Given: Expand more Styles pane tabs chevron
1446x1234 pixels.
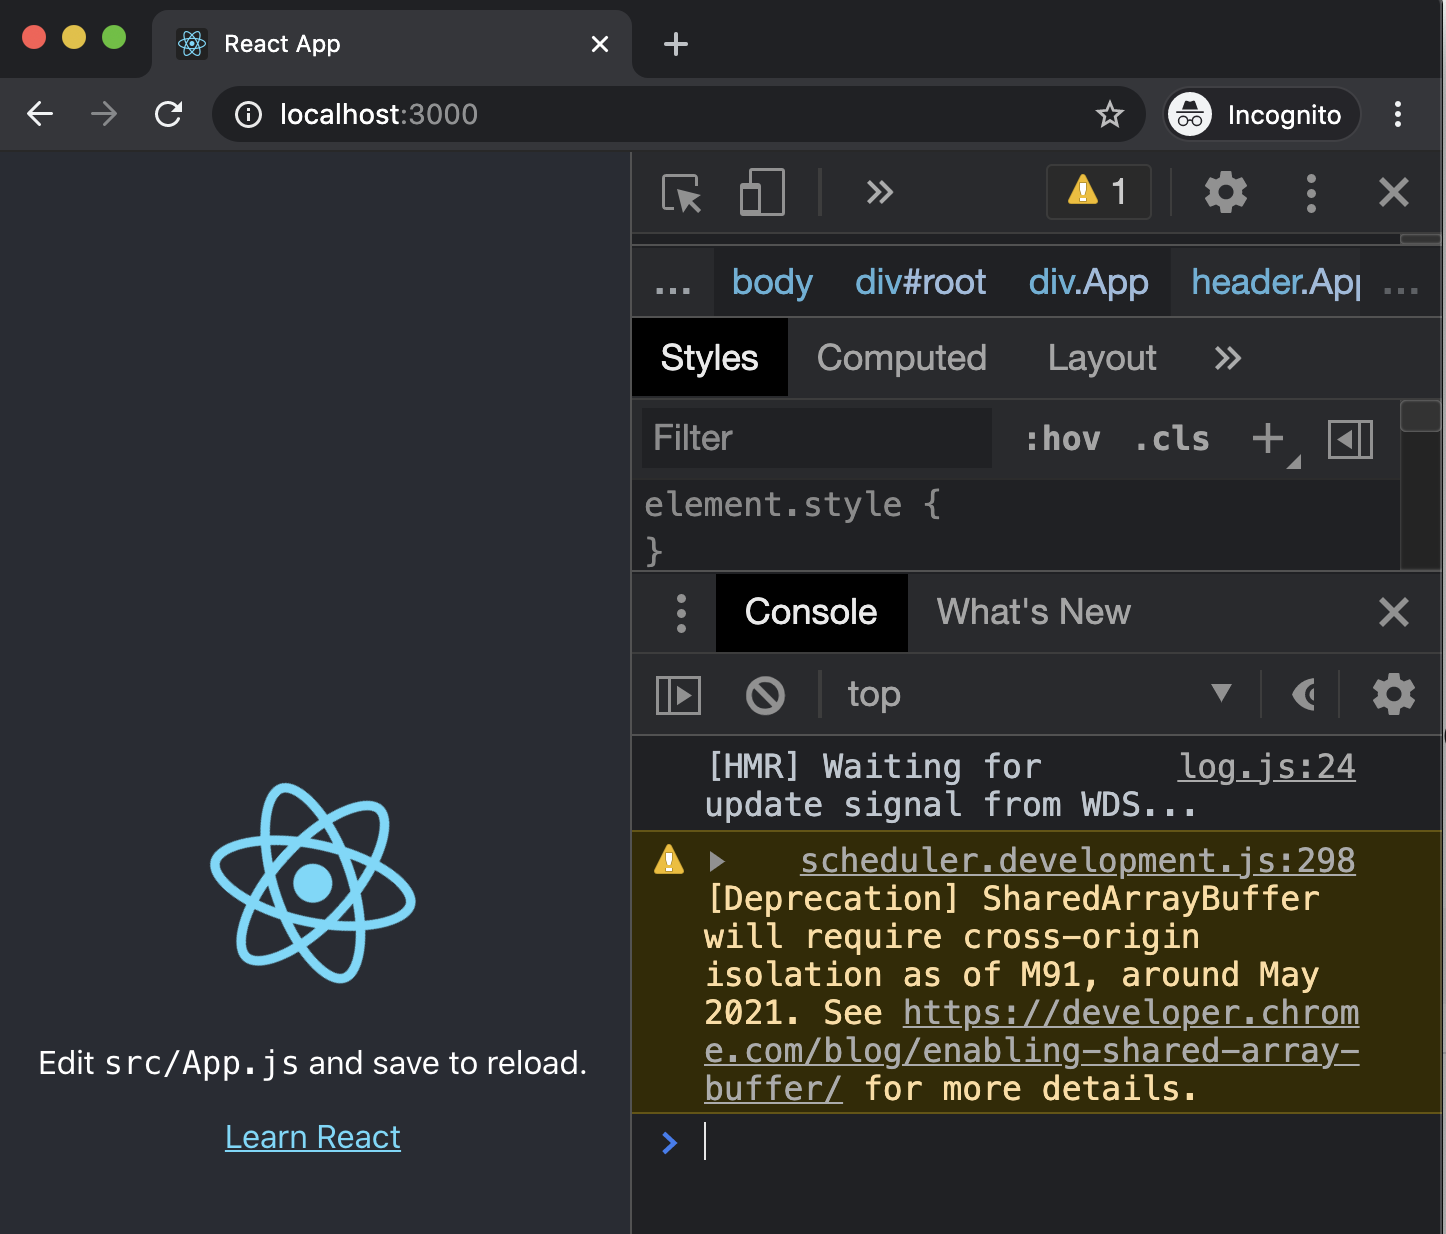Looking at the screenshot, I should tap(1227, 358).
